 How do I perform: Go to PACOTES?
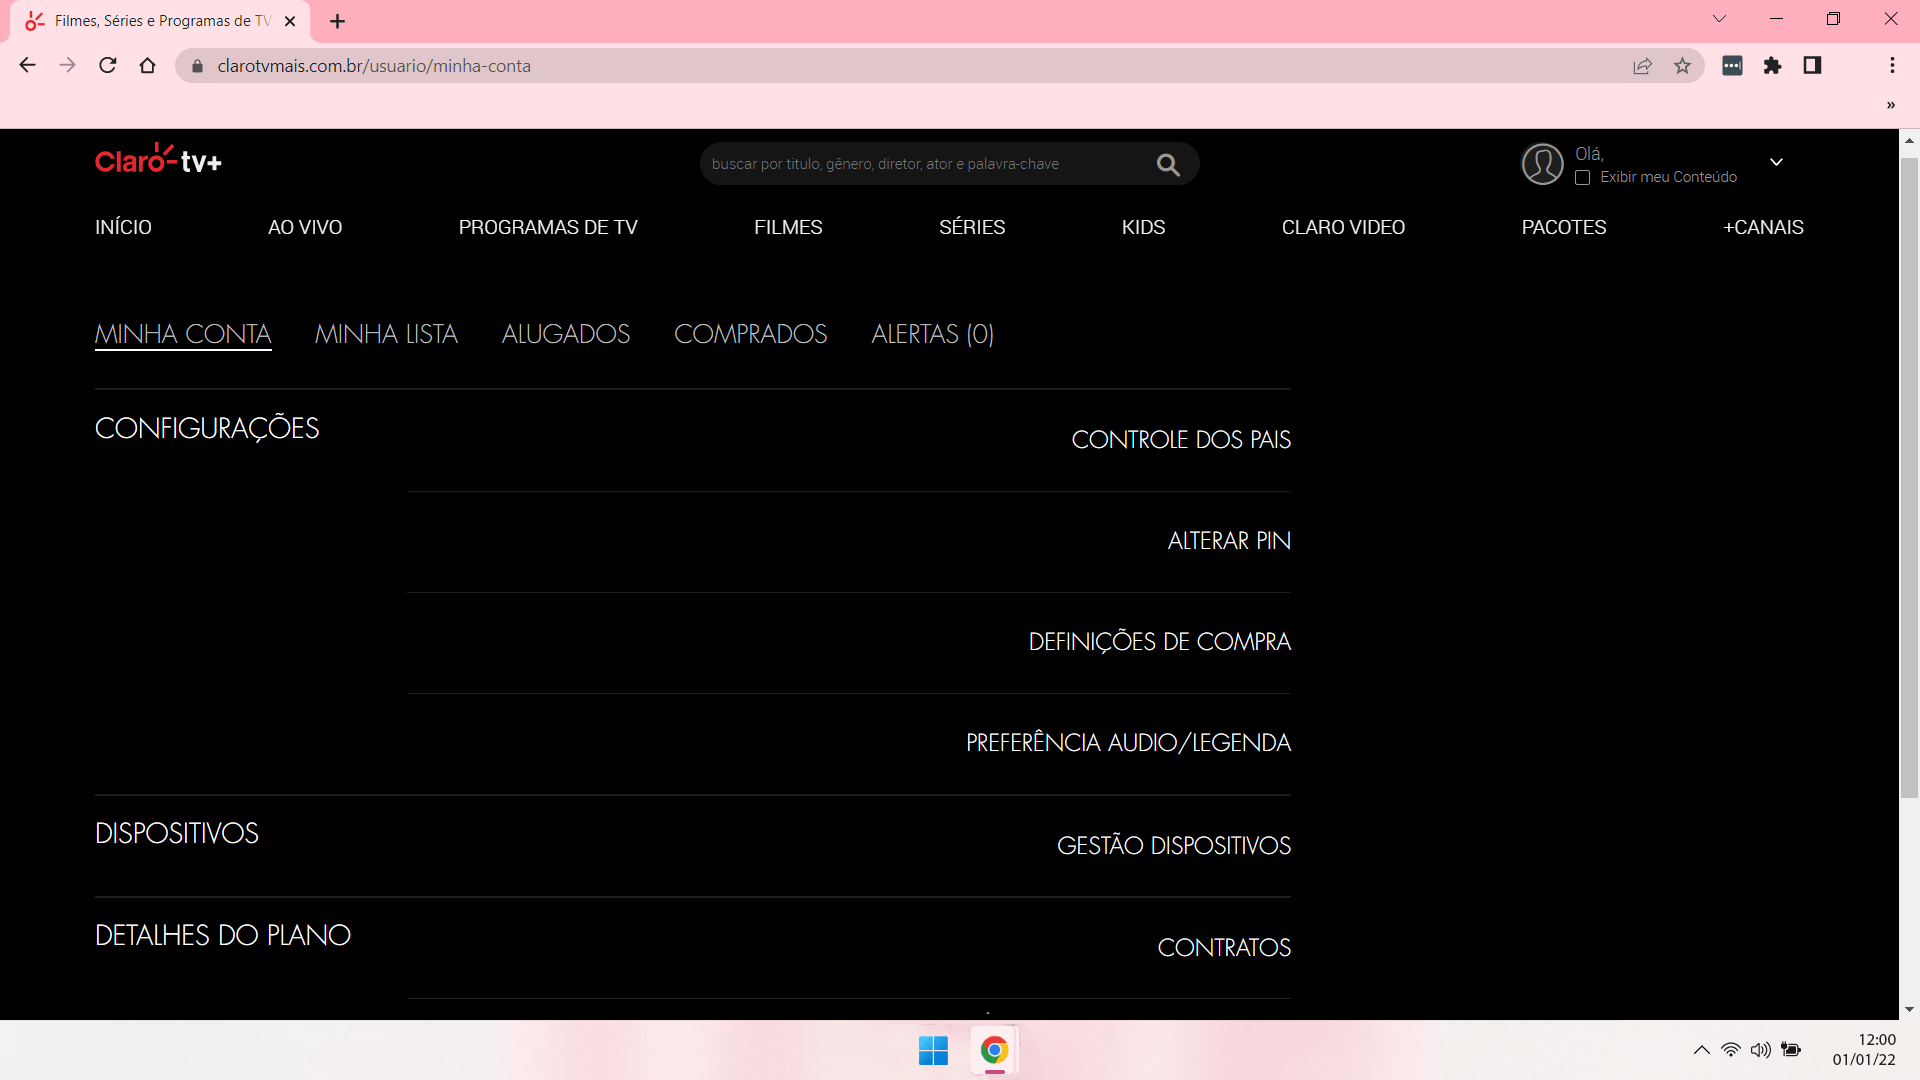(1564, 228)
